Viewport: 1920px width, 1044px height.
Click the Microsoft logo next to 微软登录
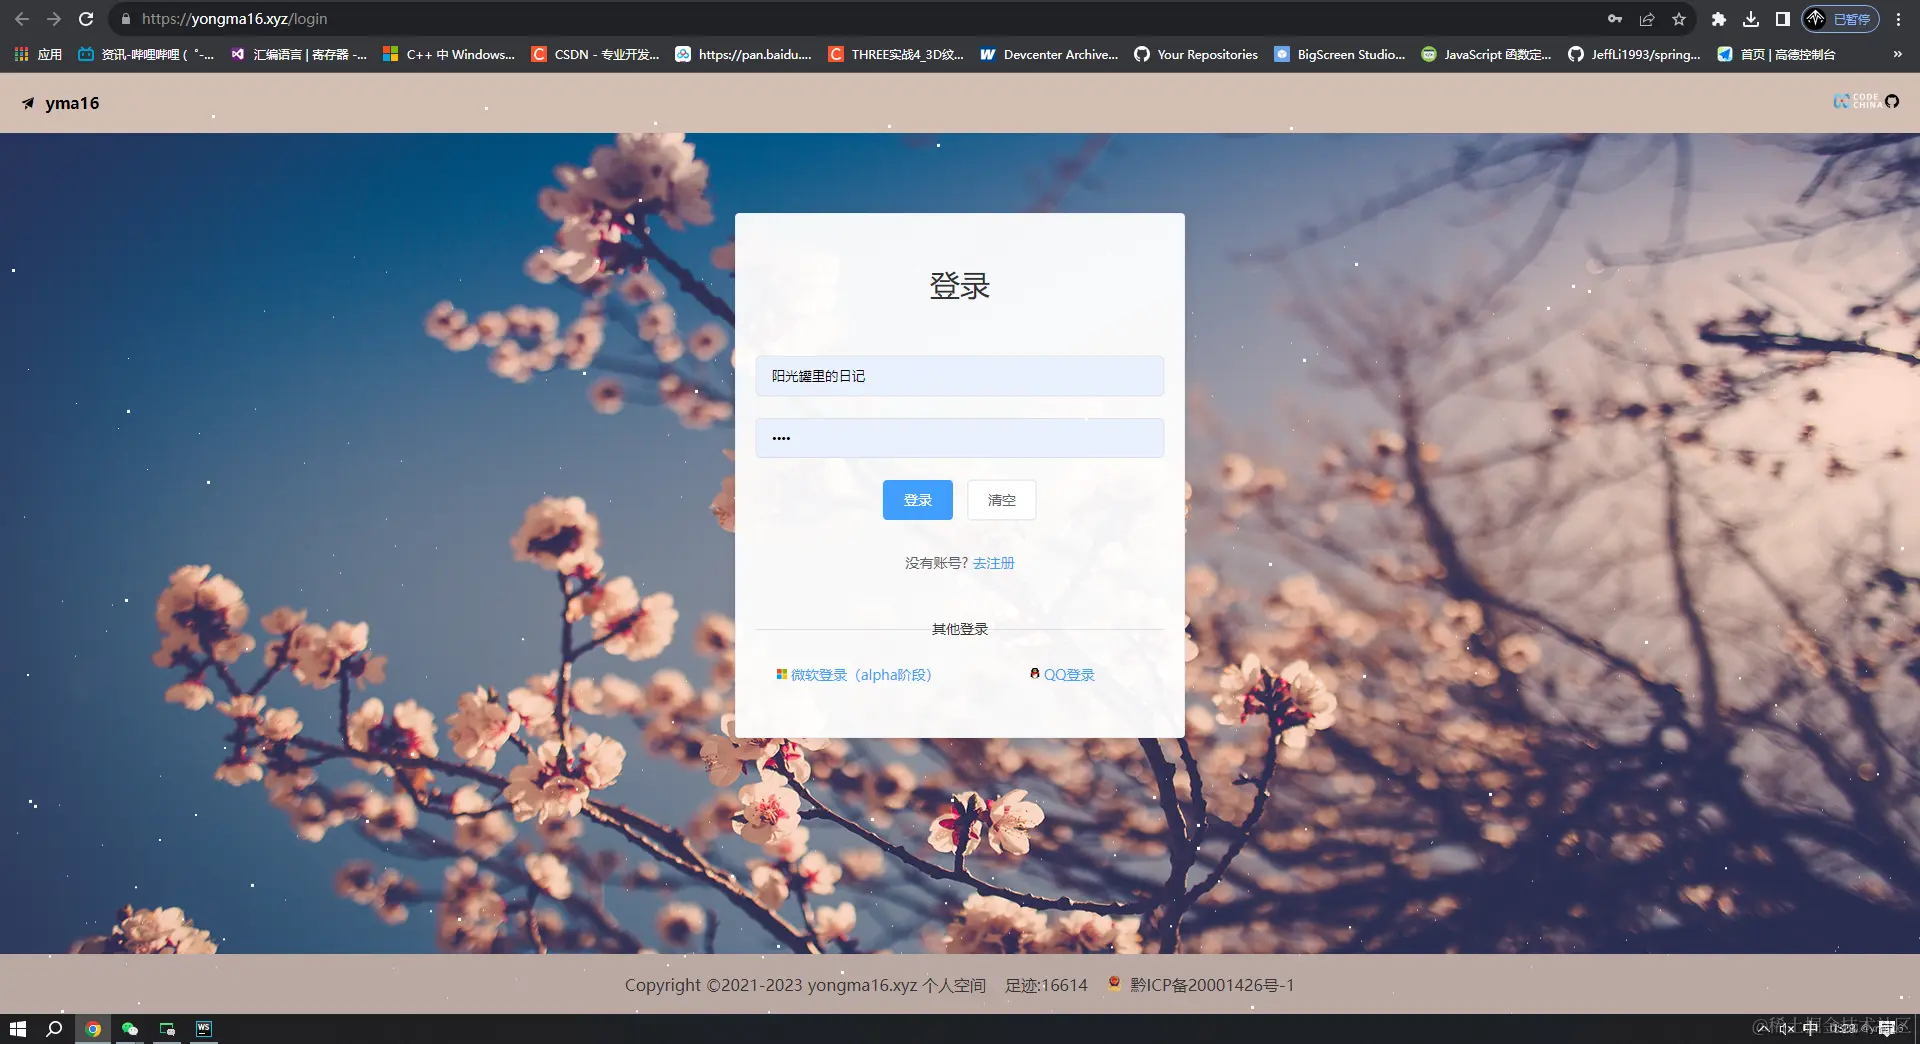coord(781,673)
